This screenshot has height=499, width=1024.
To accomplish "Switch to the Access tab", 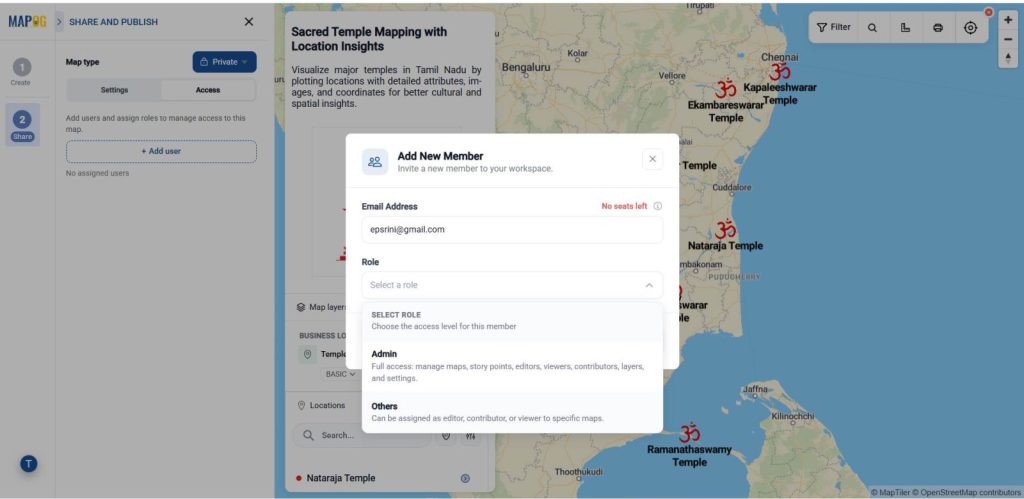I will coord(208,90).
